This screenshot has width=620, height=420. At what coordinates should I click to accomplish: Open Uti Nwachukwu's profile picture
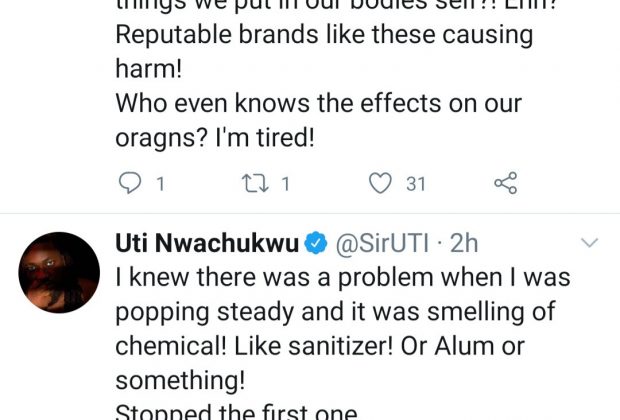[x=60, y=273]
